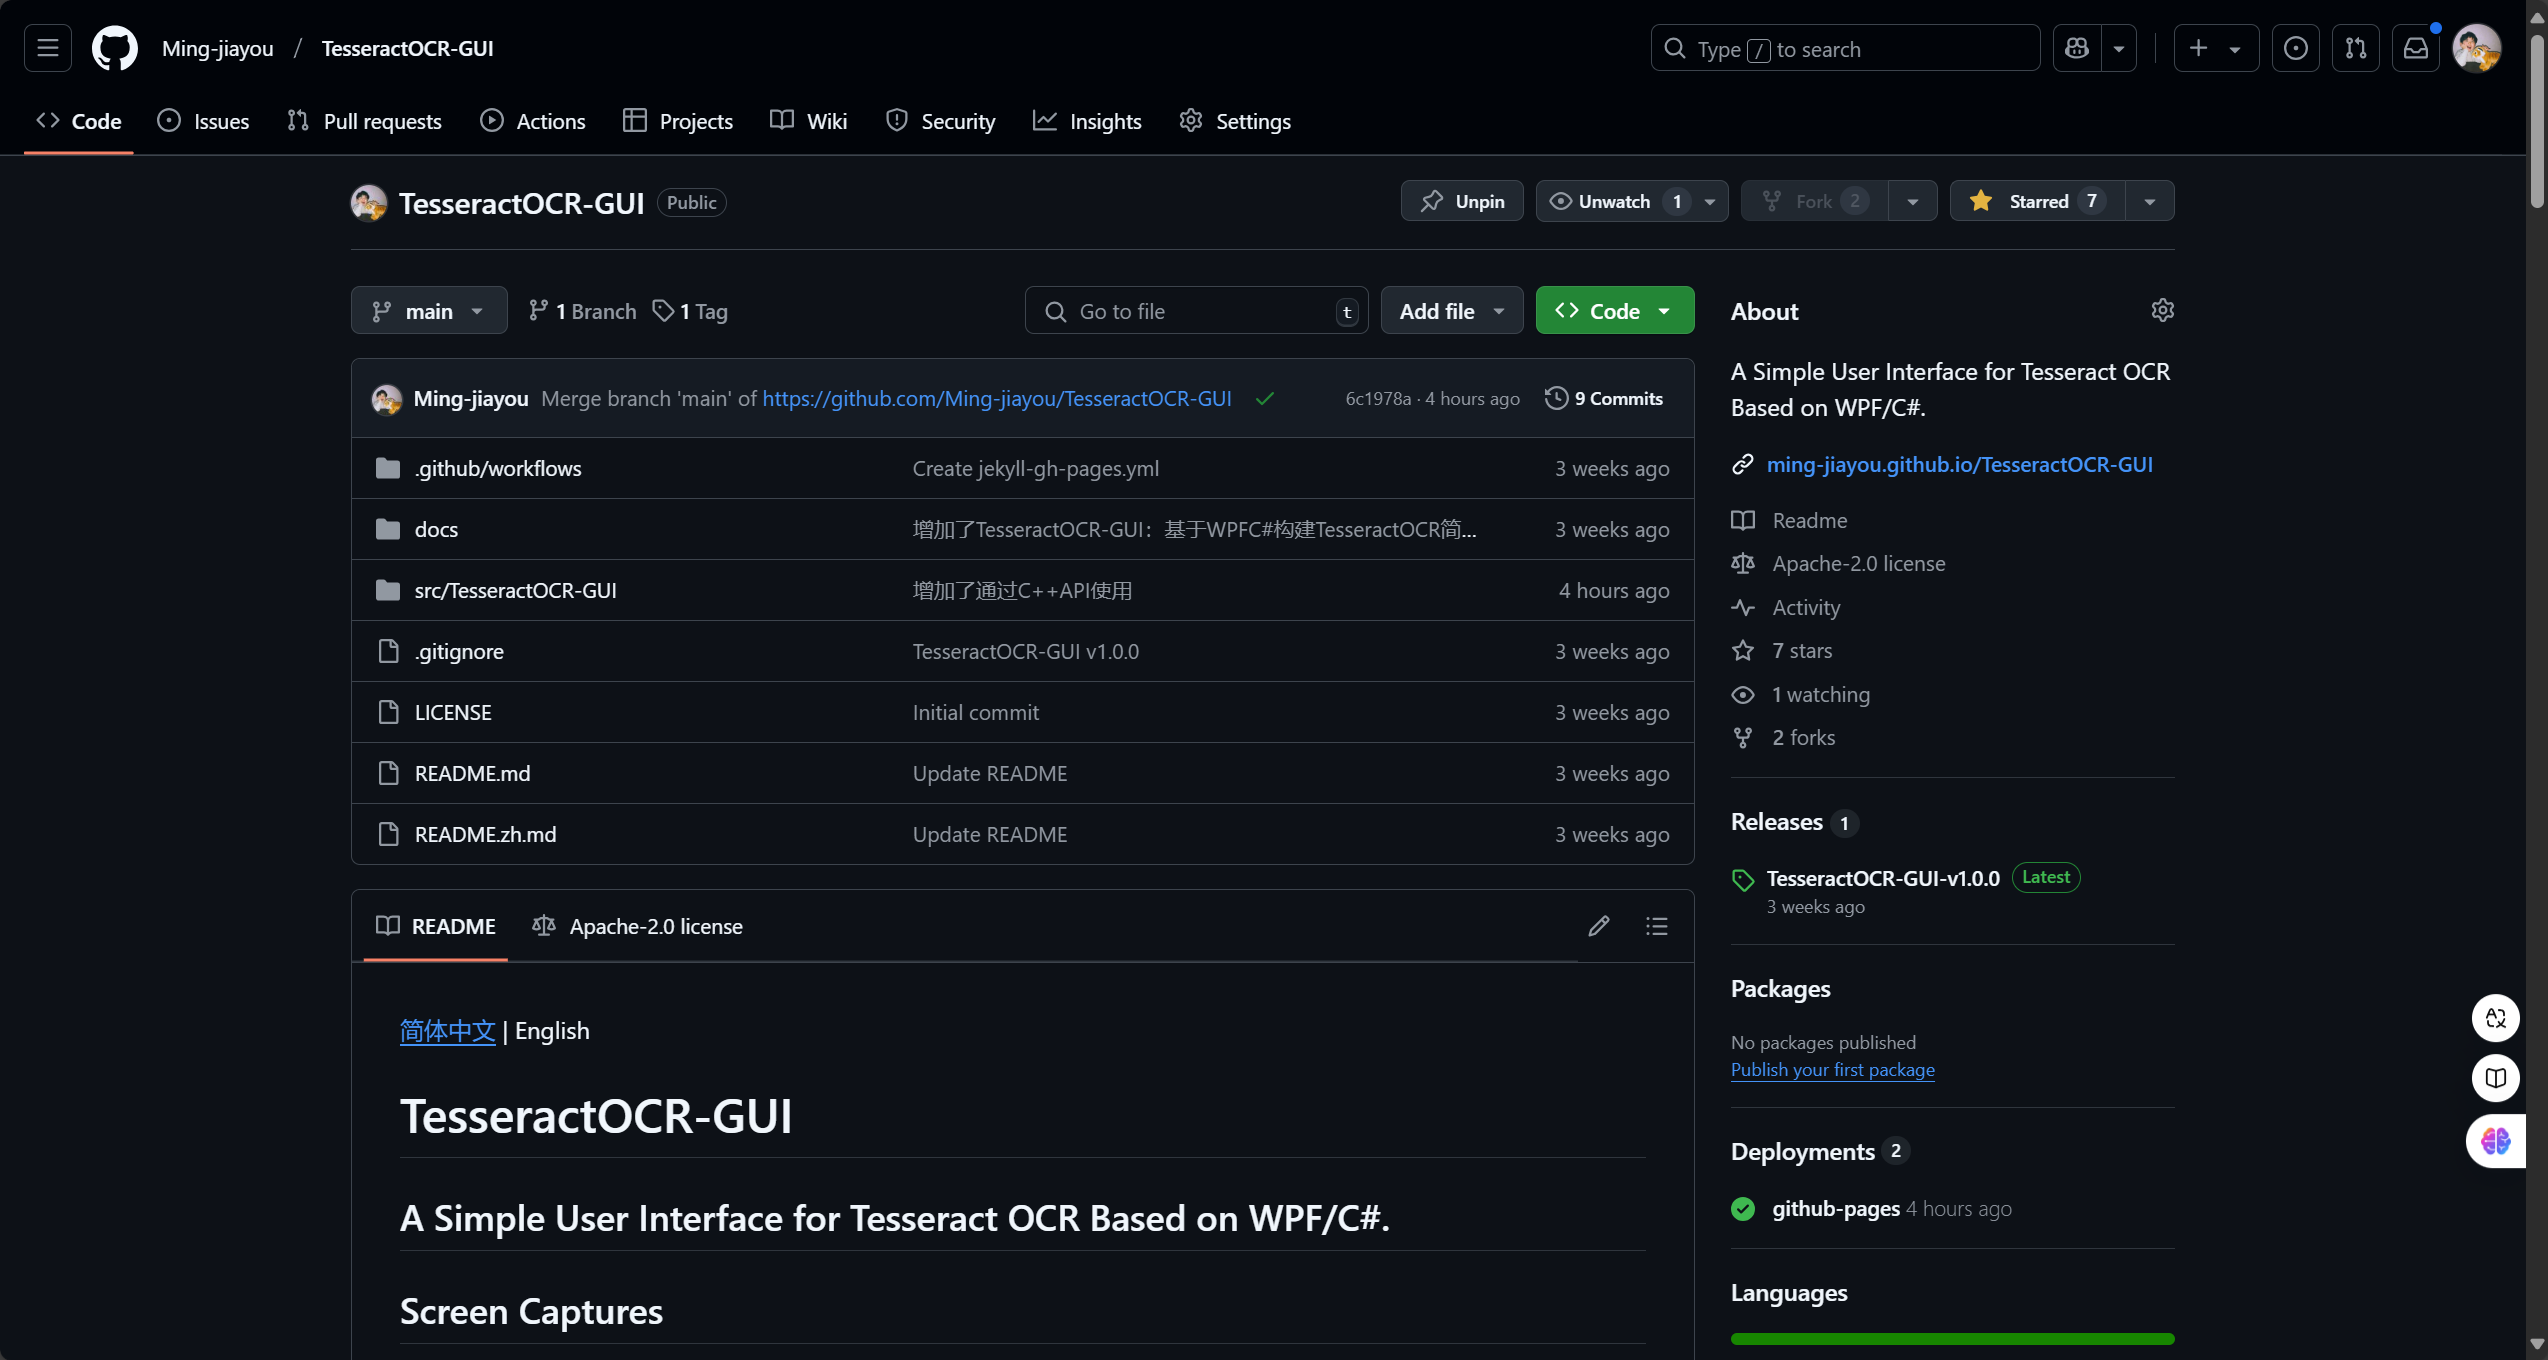Click Ming-jiayou commit author avatar

click(x=387, y=399)
